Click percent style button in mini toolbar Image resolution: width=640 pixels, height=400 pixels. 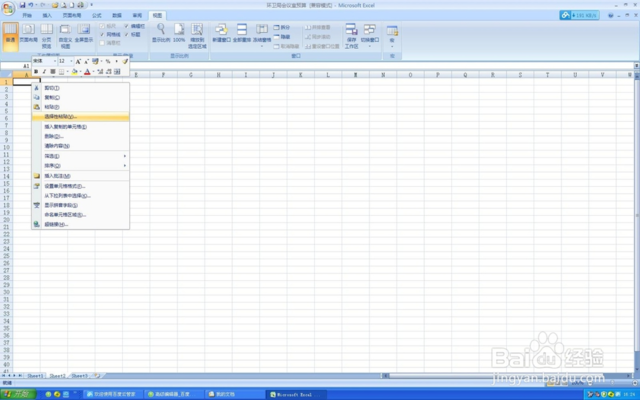click(x=108, y=61)
